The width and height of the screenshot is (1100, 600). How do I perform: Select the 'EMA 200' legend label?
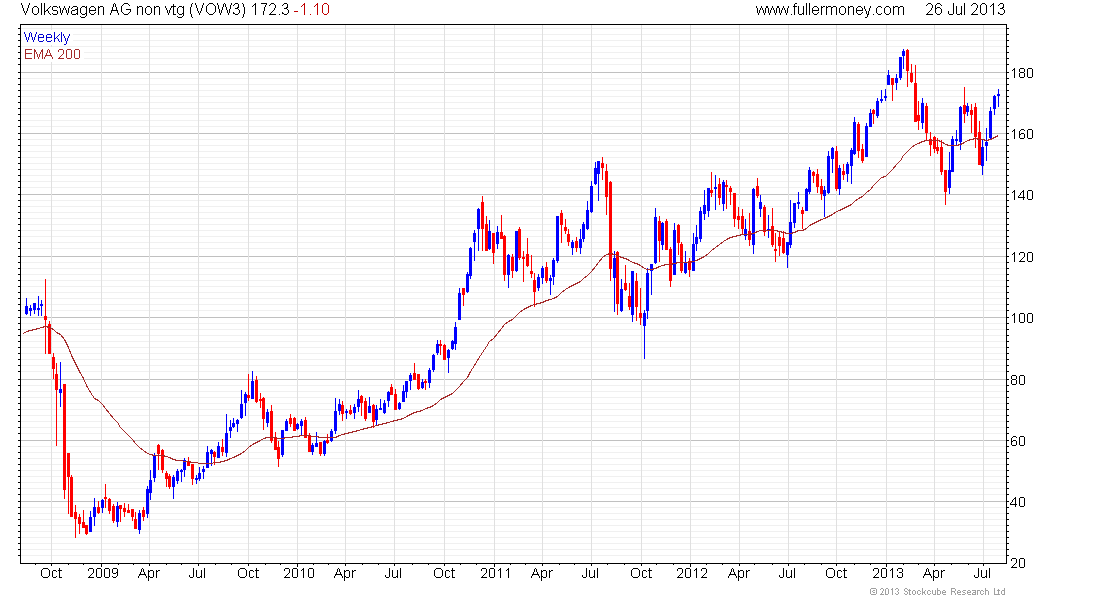[53, 55]
